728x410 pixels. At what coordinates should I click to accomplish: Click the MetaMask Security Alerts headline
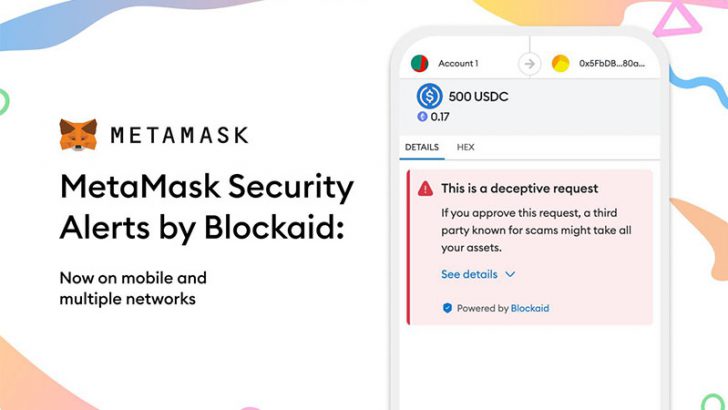207,208
